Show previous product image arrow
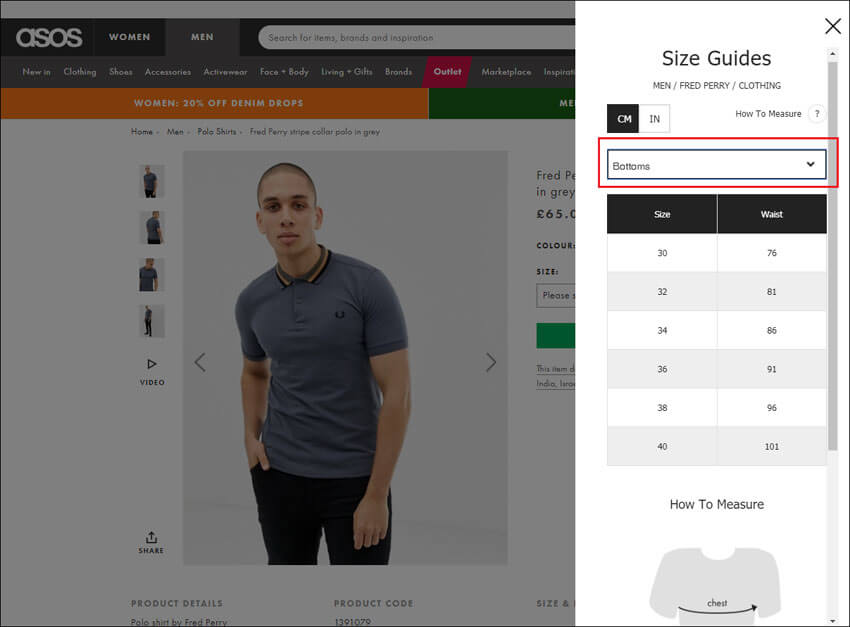This screenshot has width=850, height=627. (x=200, y=362)
